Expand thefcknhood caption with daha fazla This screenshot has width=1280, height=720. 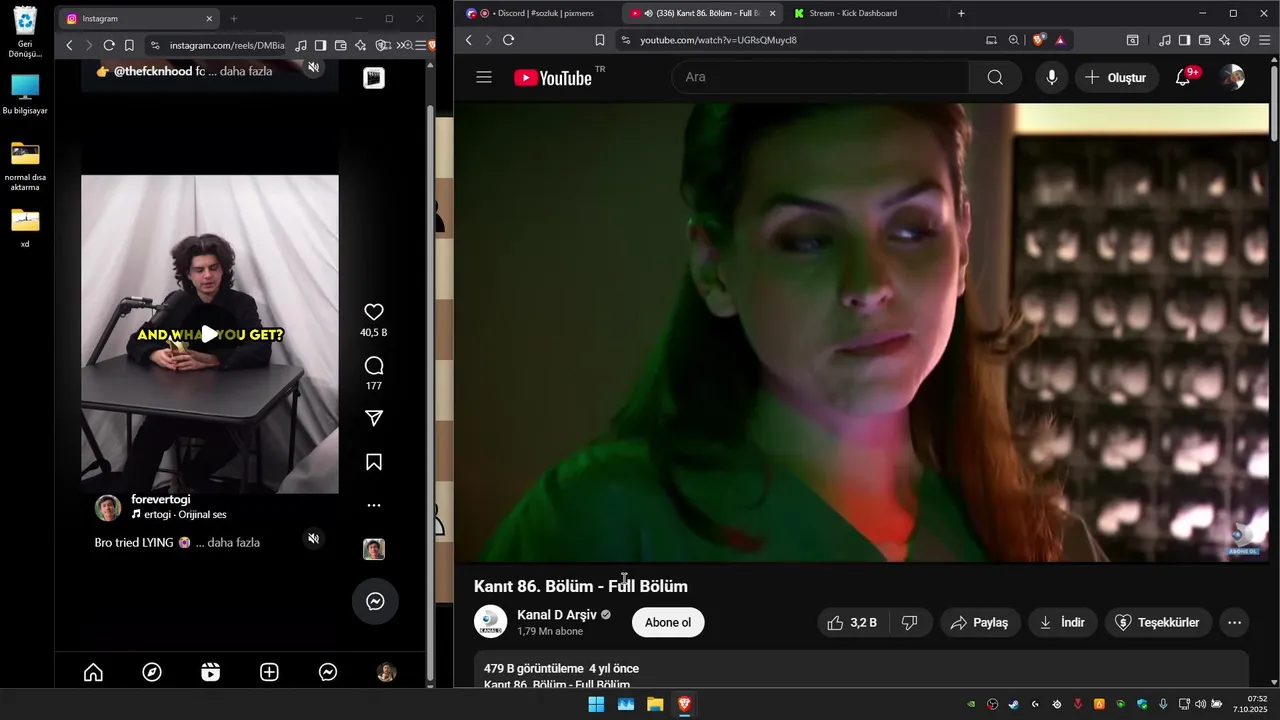click(246, 71)
